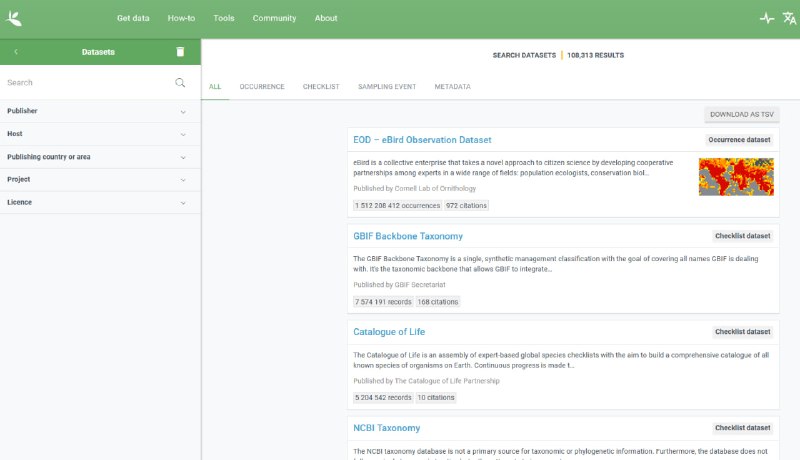Image resolution: width=800 pixels, height=460 pixels.
Task: Click the results count text
Action: coord(595,55)
